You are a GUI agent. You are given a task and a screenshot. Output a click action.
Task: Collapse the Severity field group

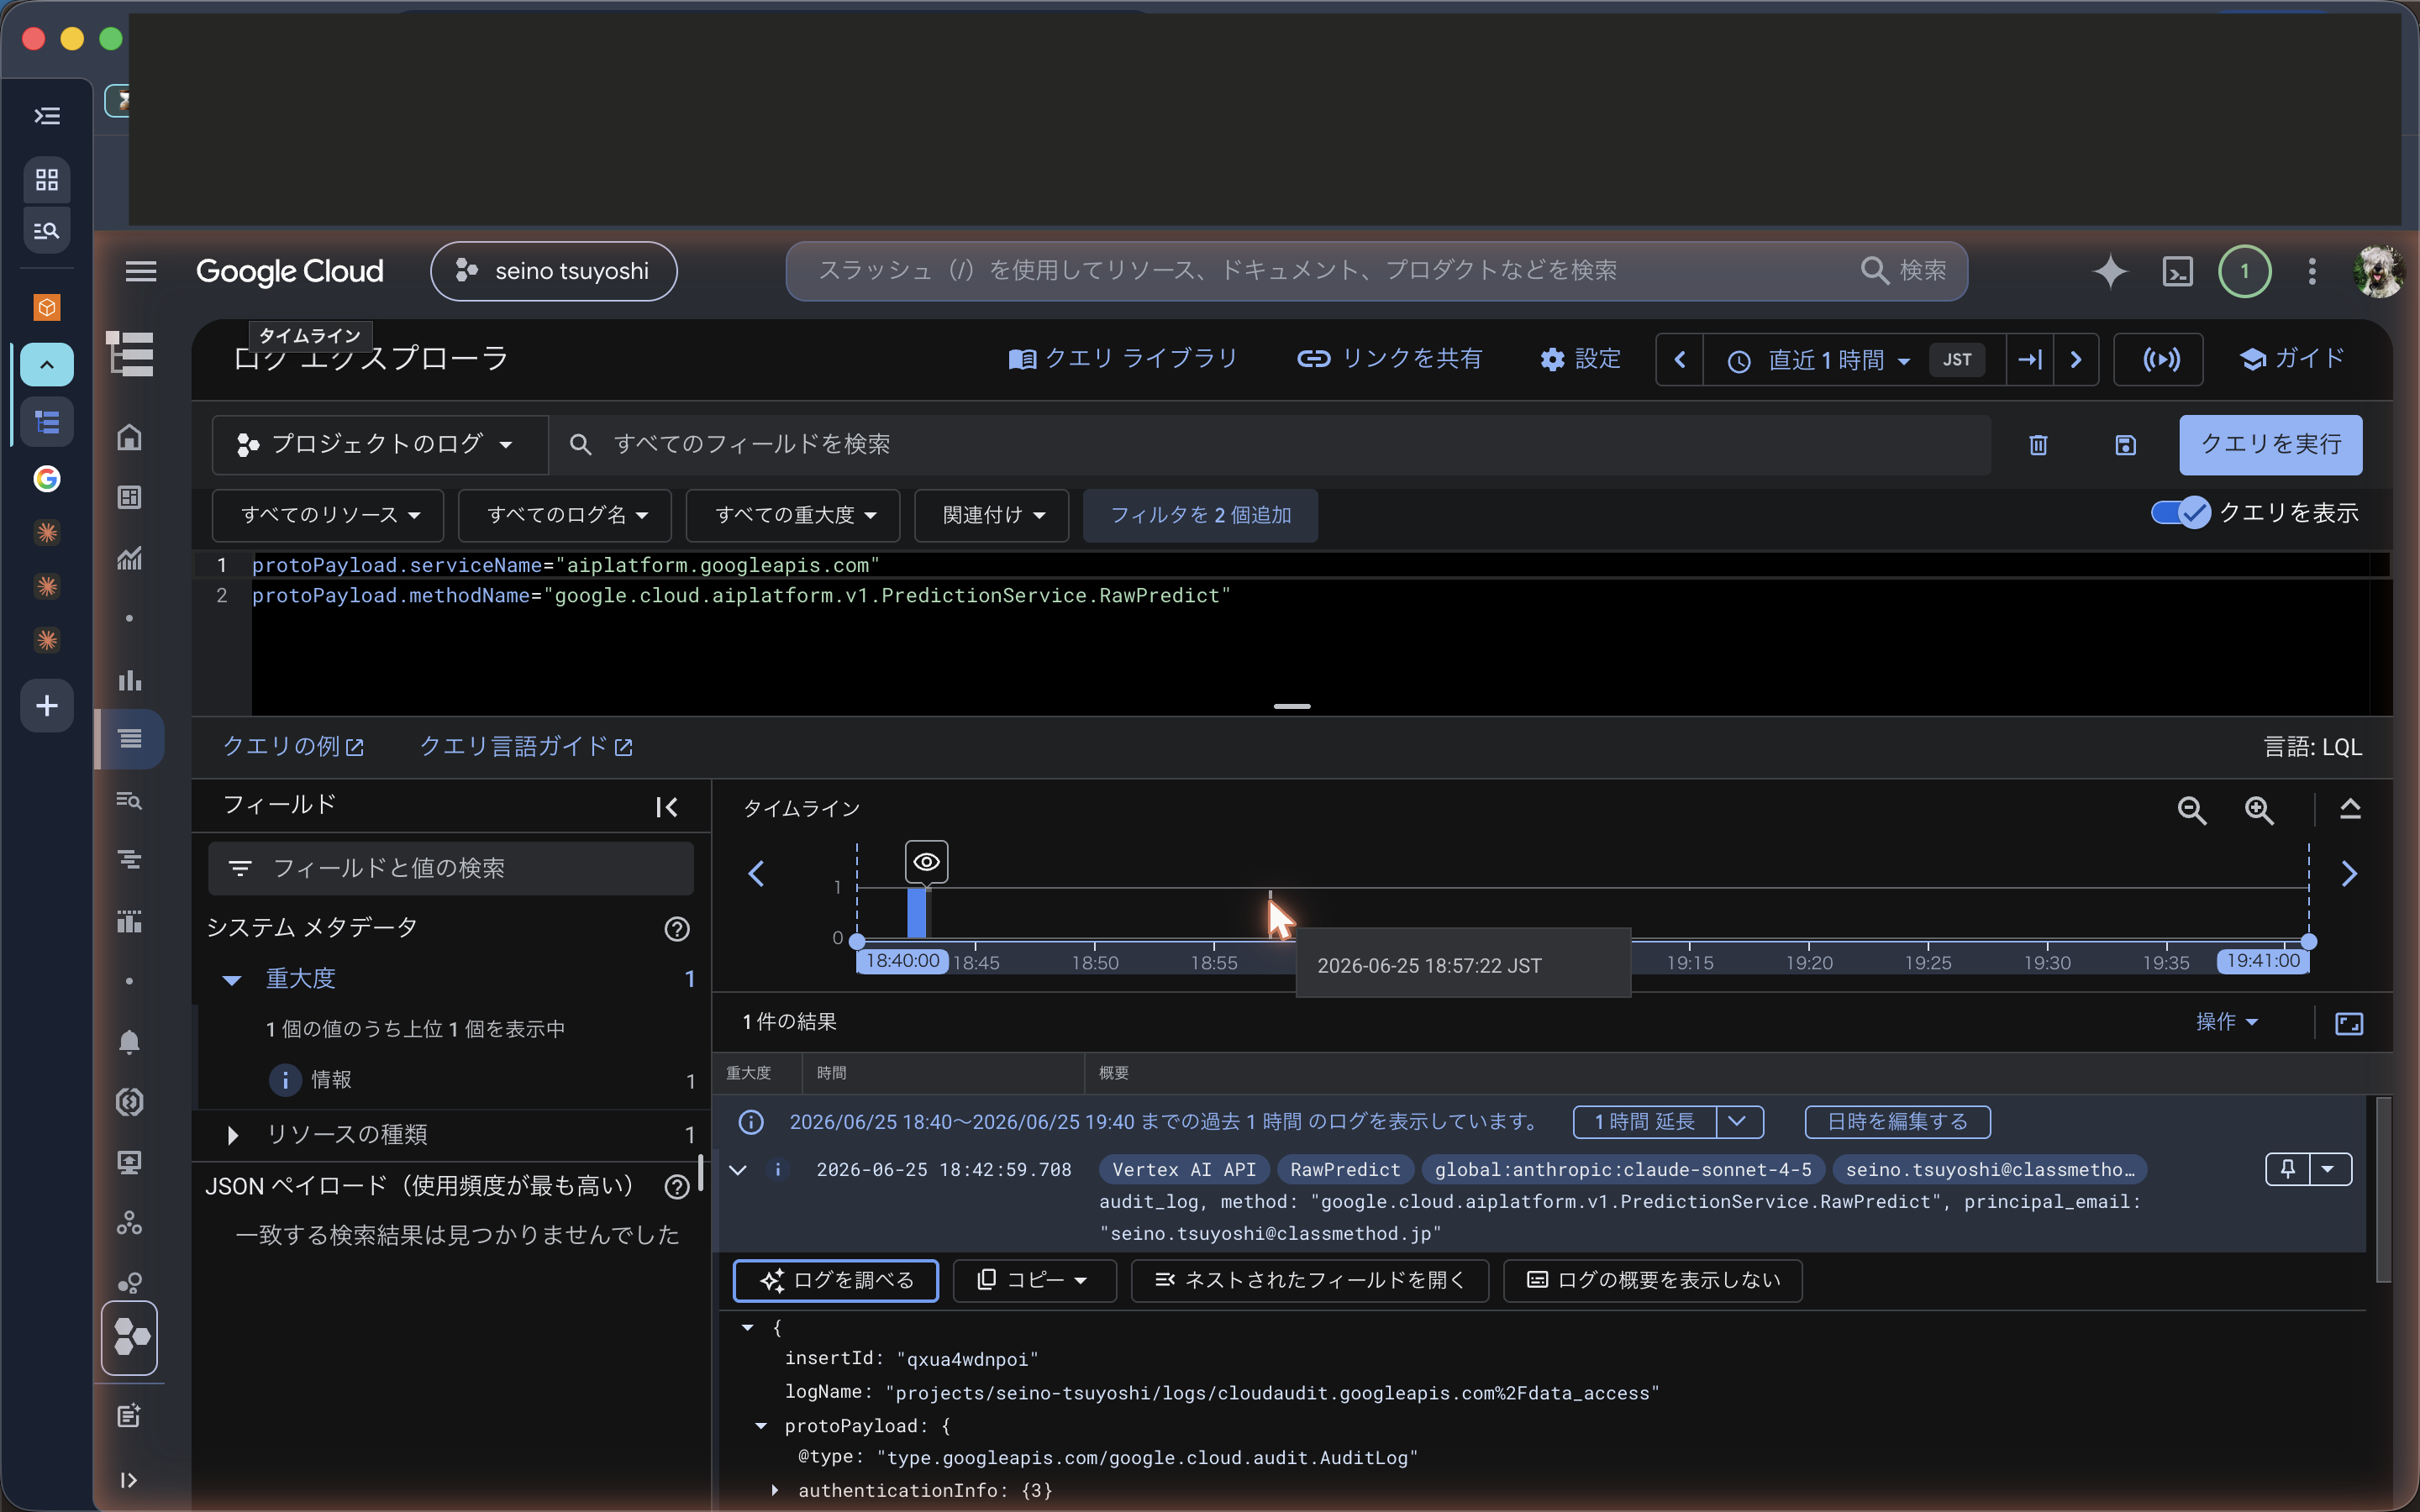(232, 980)
